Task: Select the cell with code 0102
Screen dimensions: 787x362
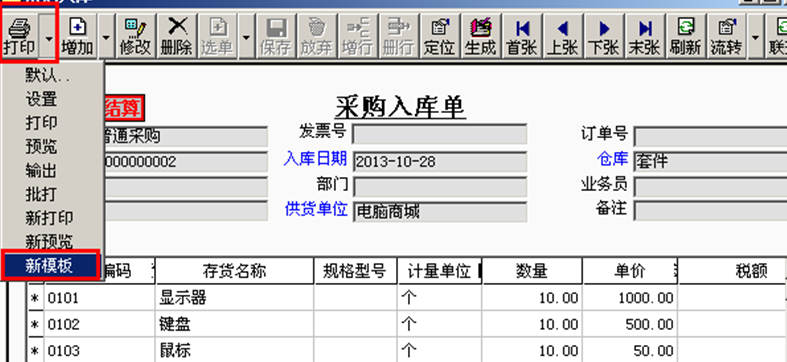Action: pos(99,324)
